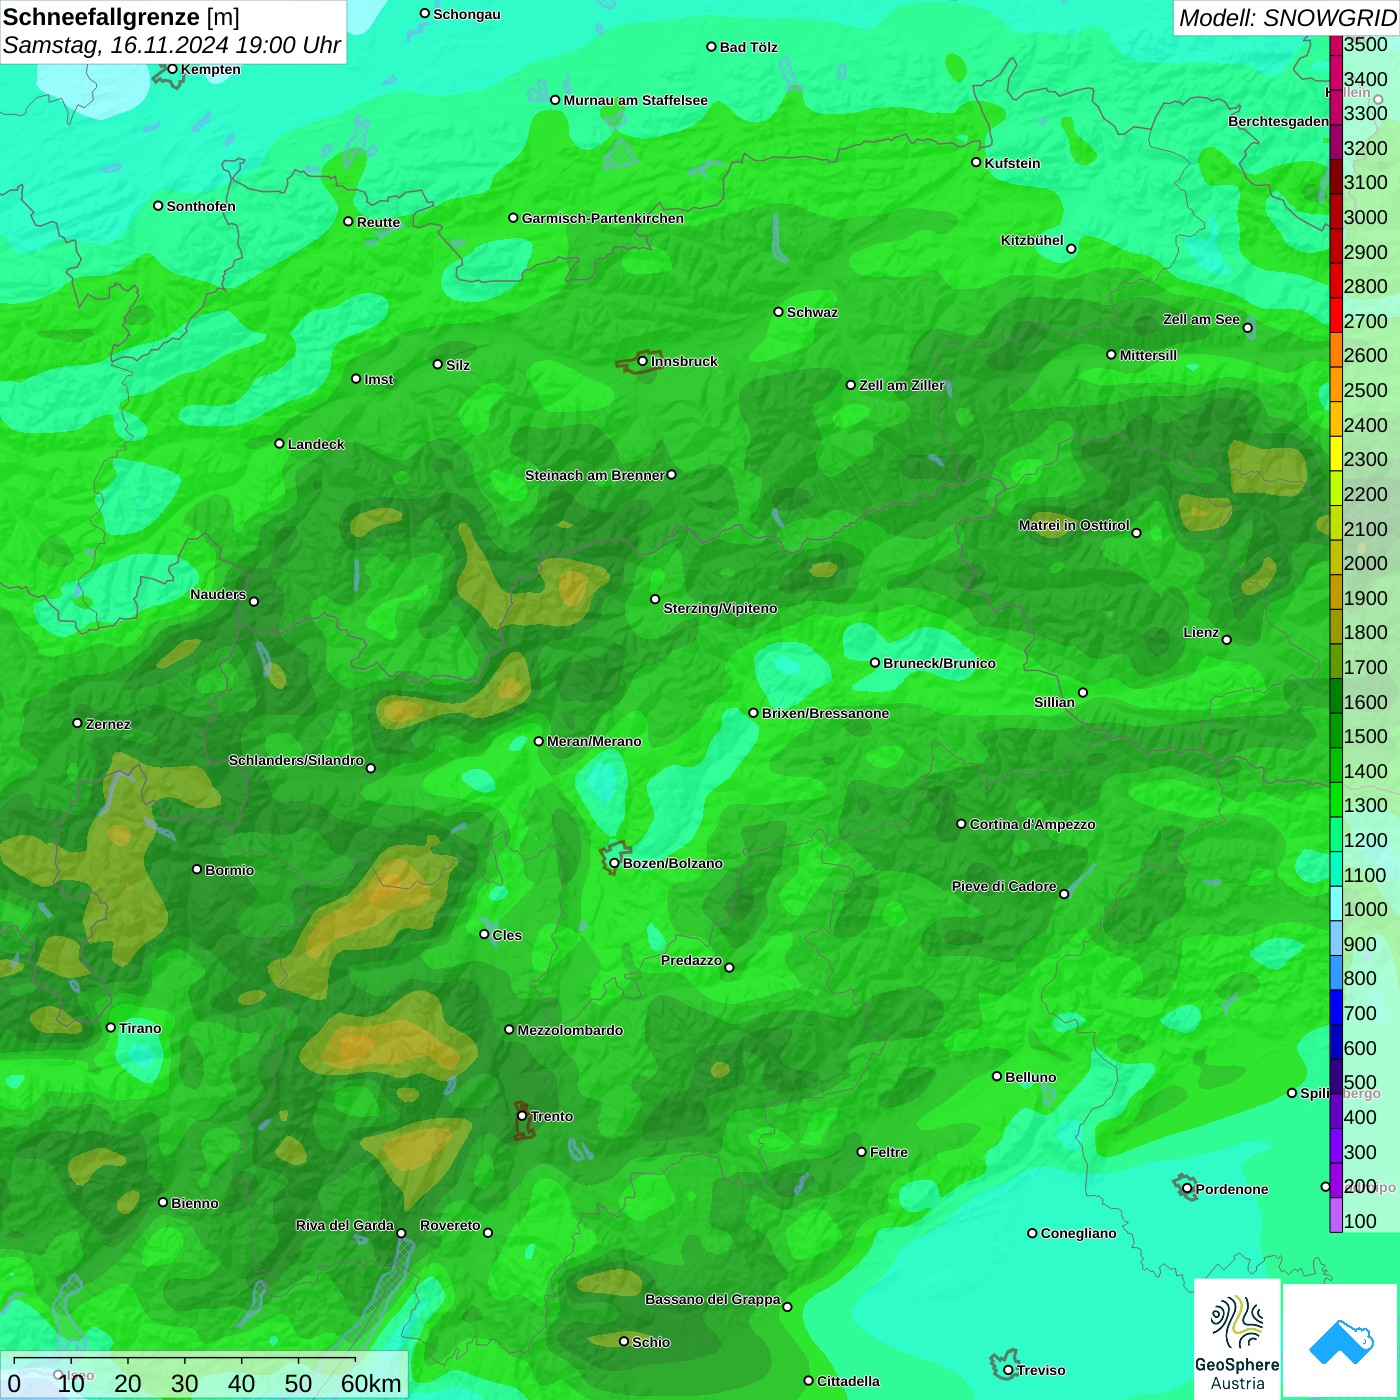Click the 2300 yellow legend swatch
This screenshot has width=1400, height=1400.
(1336, 453)
